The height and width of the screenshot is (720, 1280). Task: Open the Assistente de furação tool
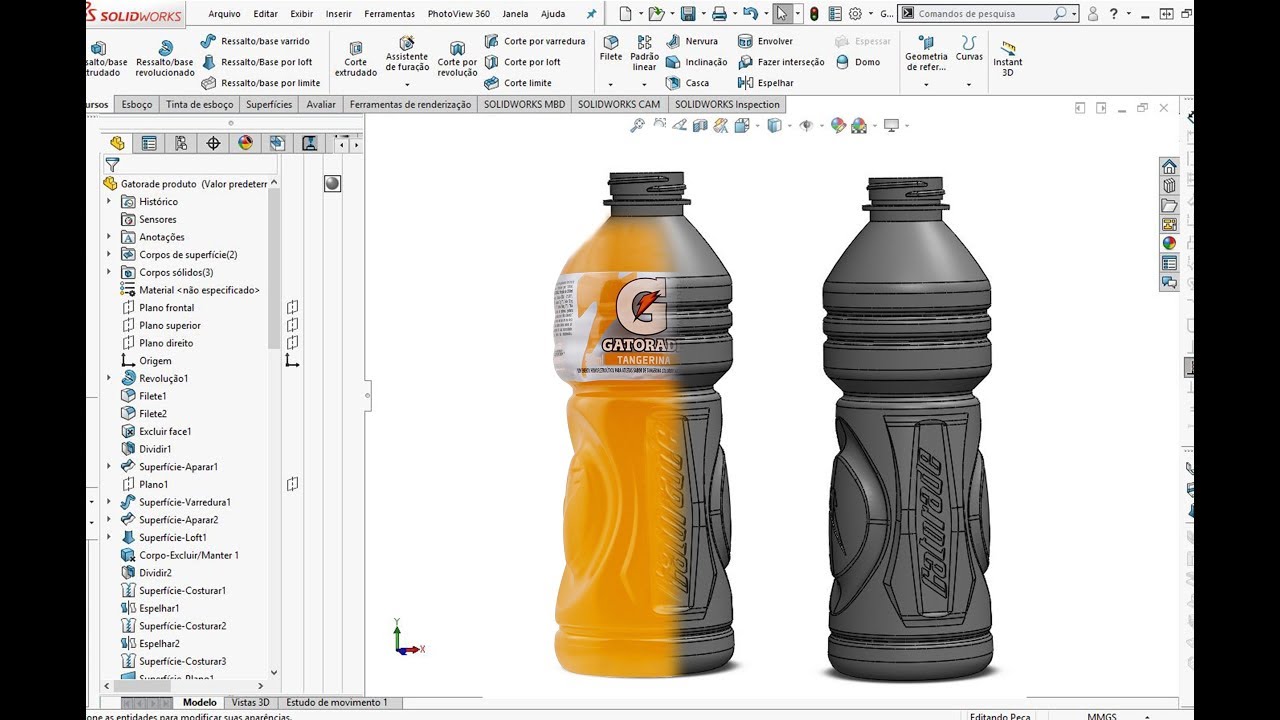(407, 54)
